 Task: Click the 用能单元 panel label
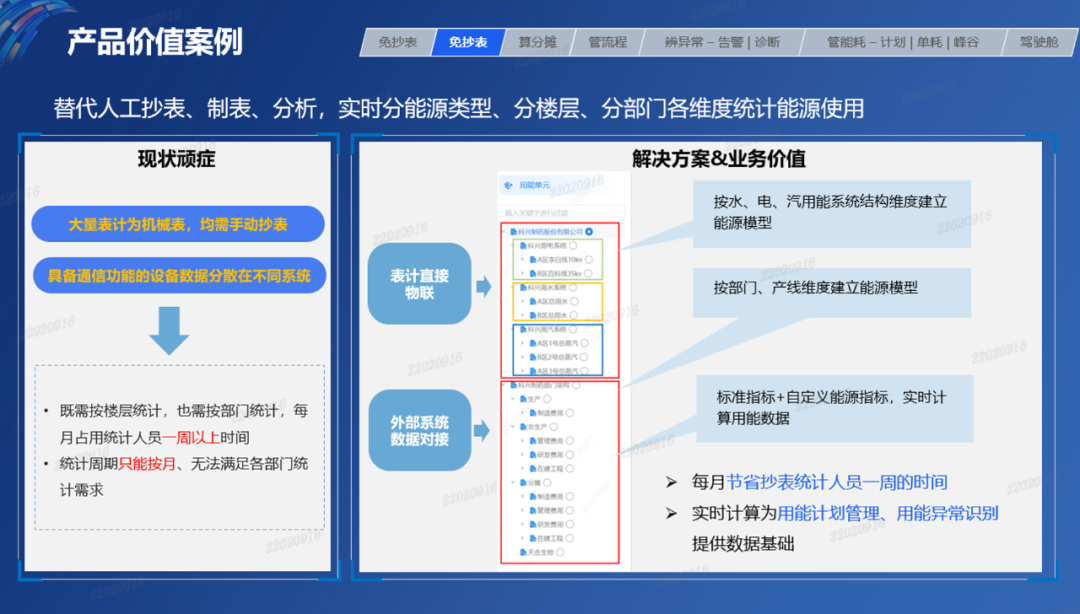pos(534,185)
